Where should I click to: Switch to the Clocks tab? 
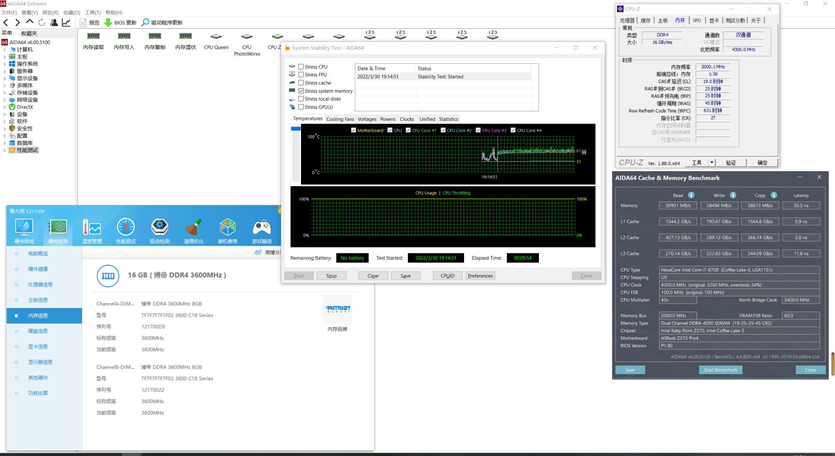[407, 119]
